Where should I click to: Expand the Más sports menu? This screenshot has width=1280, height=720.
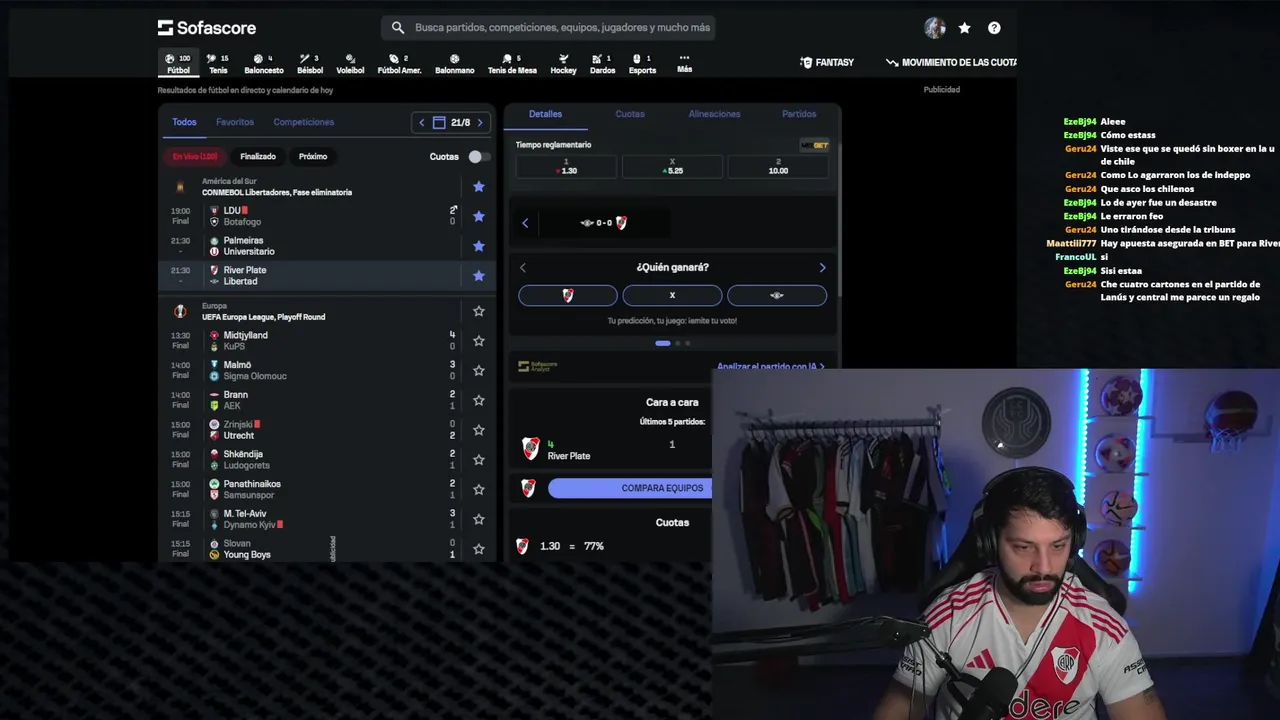[x=684, y=63]
